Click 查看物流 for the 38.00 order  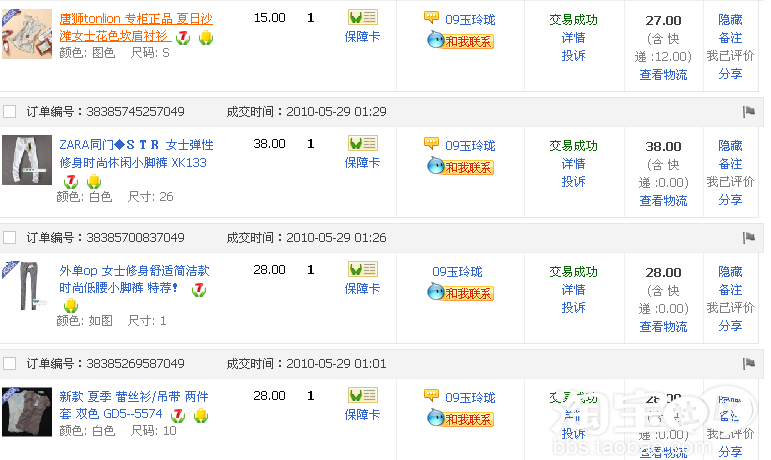(x=663, y=200)
